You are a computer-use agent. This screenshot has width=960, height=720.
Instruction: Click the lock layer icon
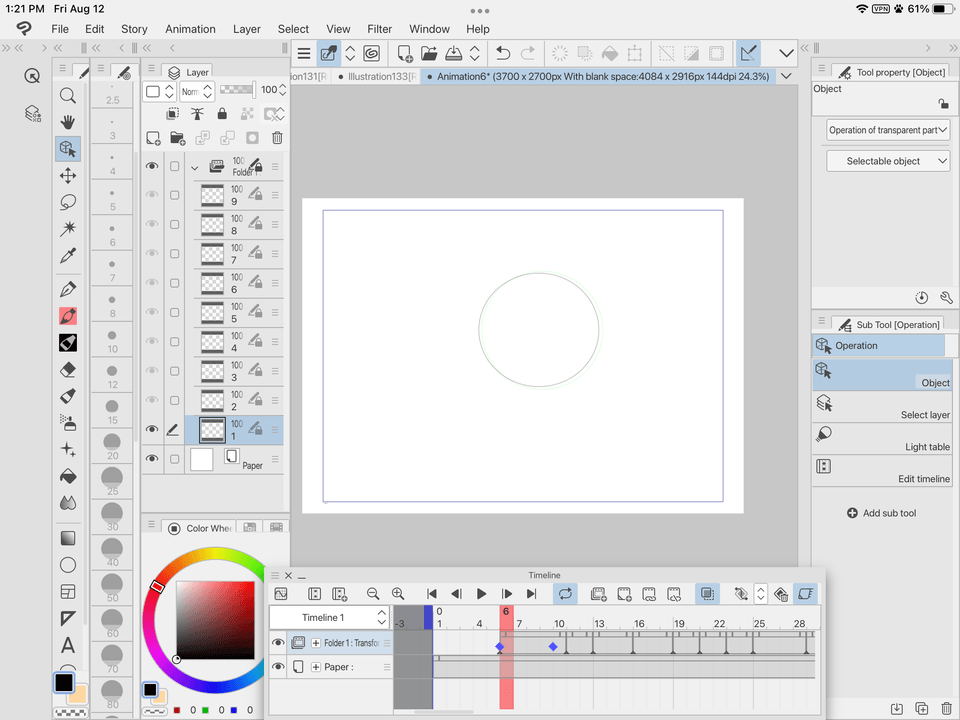[x=222, y=113]
